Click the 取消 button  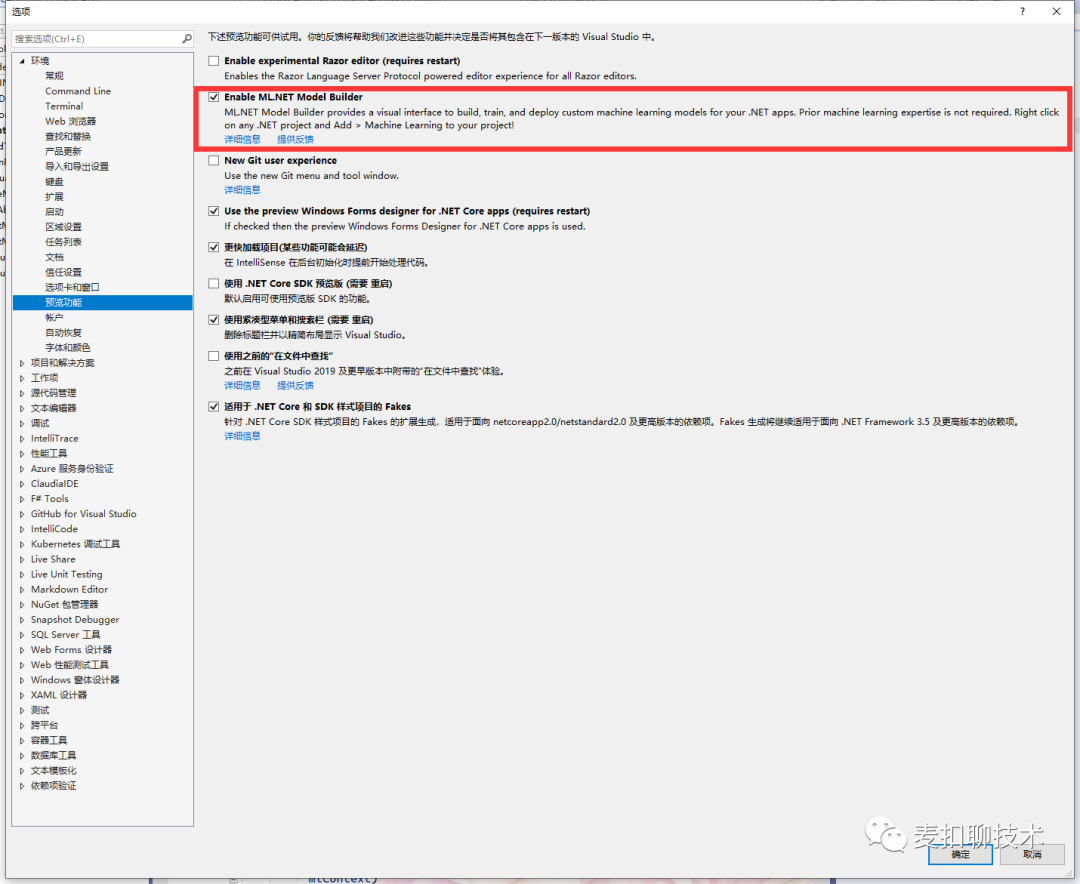pyautogui.click(x=1032, y=854)
